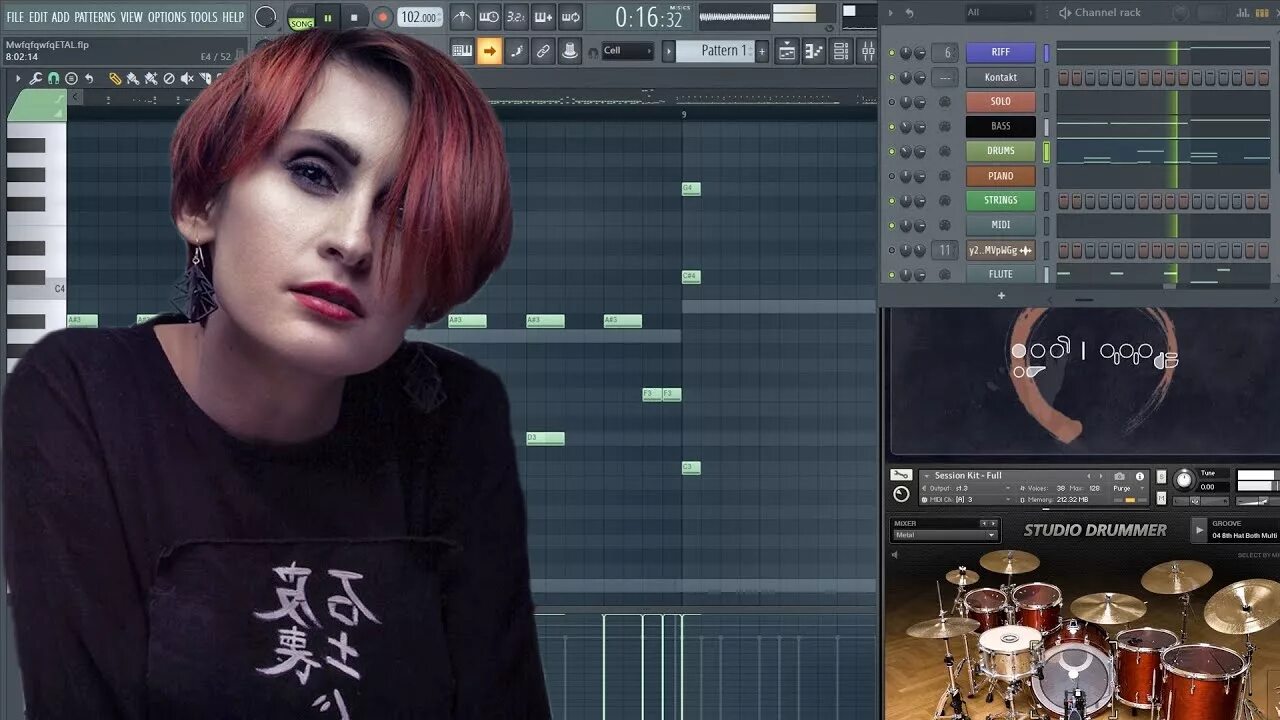The width and height of the screenshot is (1280, 720).
Task: Toggle the BASS channel mute LED
Action: [x=892, y=127]
